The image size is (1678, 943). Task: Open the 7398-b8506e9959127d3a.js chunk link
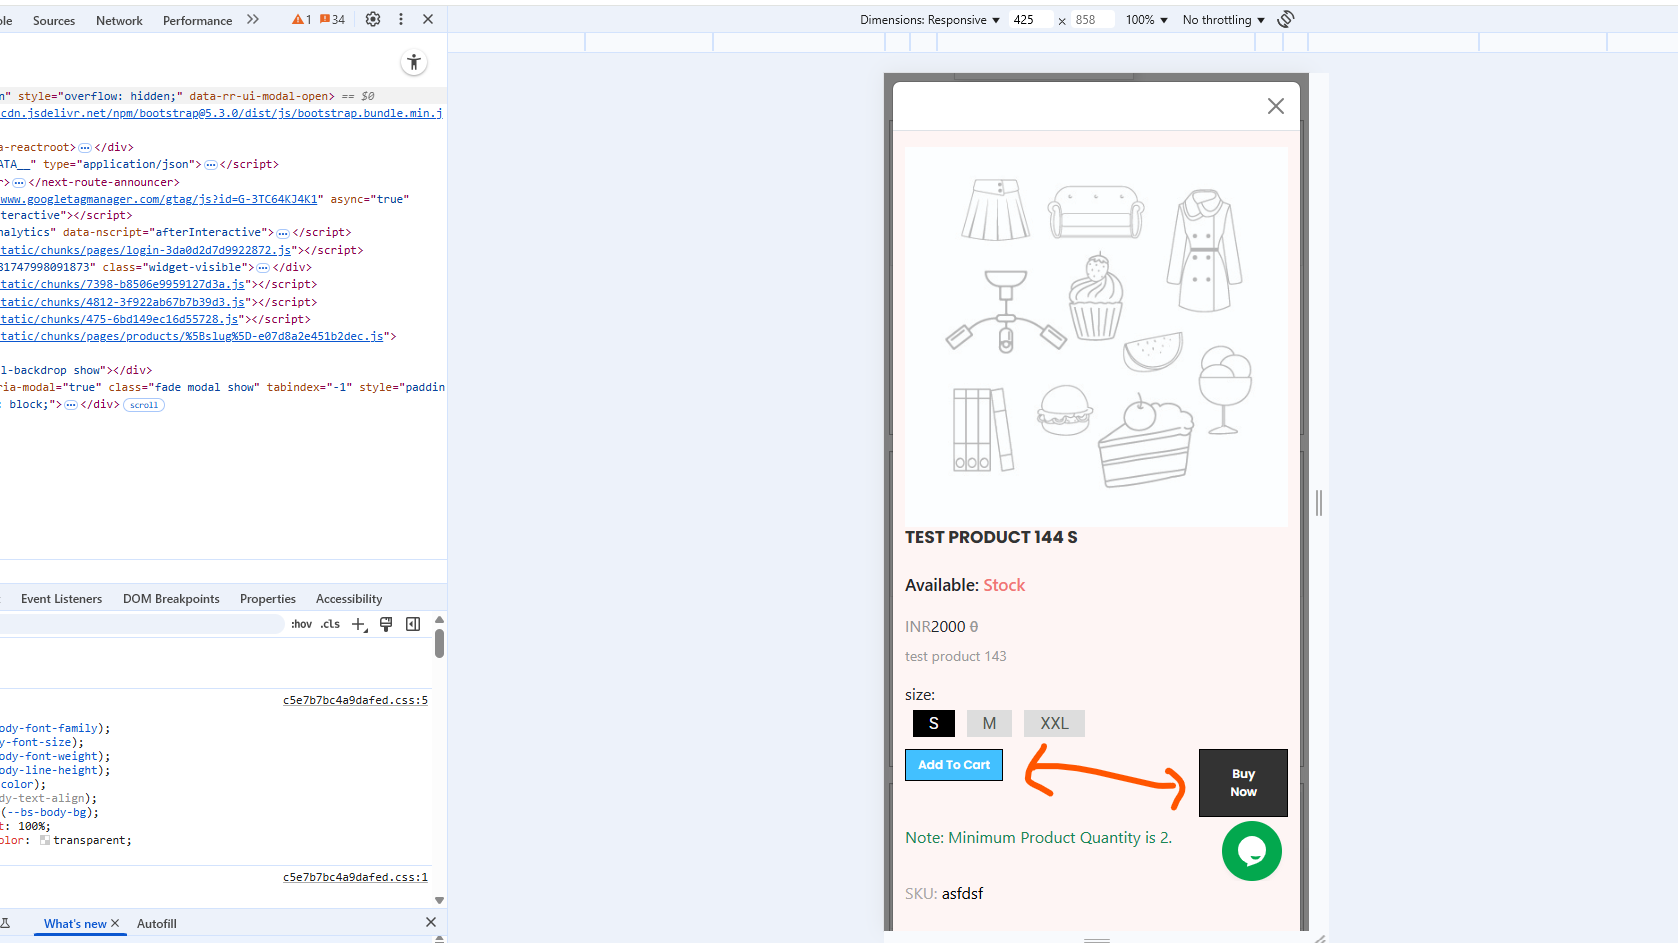coord(123,285)
